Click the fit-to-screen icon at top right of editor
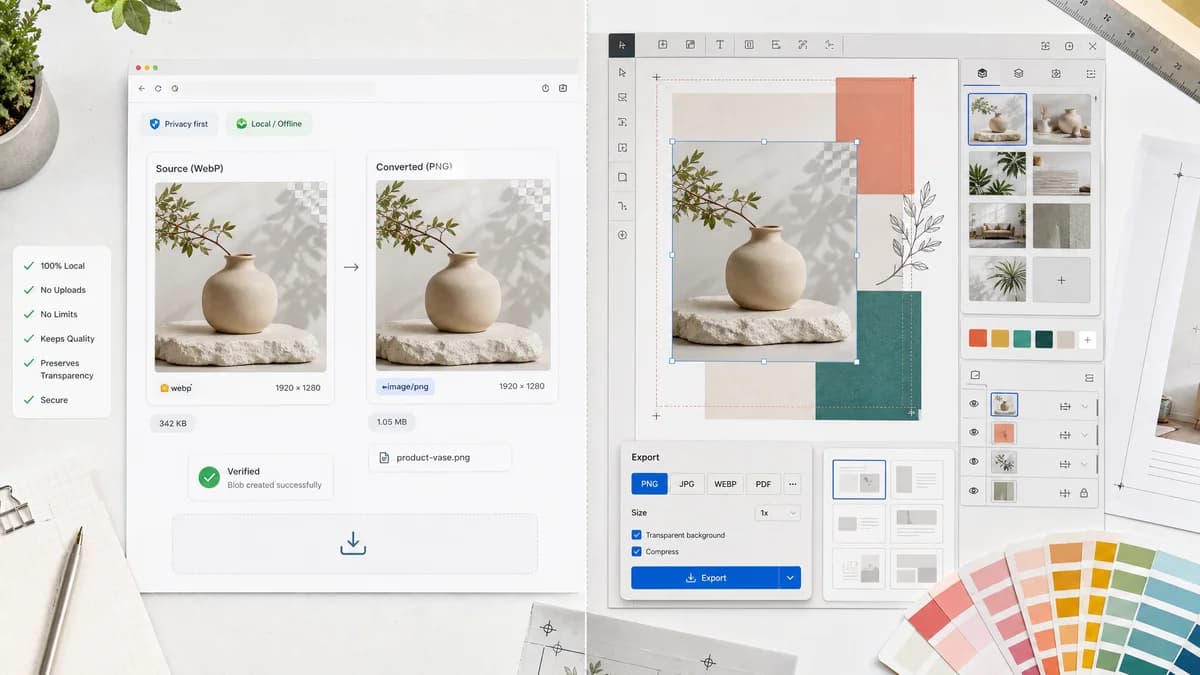The height and width of the screenshot is (675, 1200). pyautogui.click(x=1045, y=46)
